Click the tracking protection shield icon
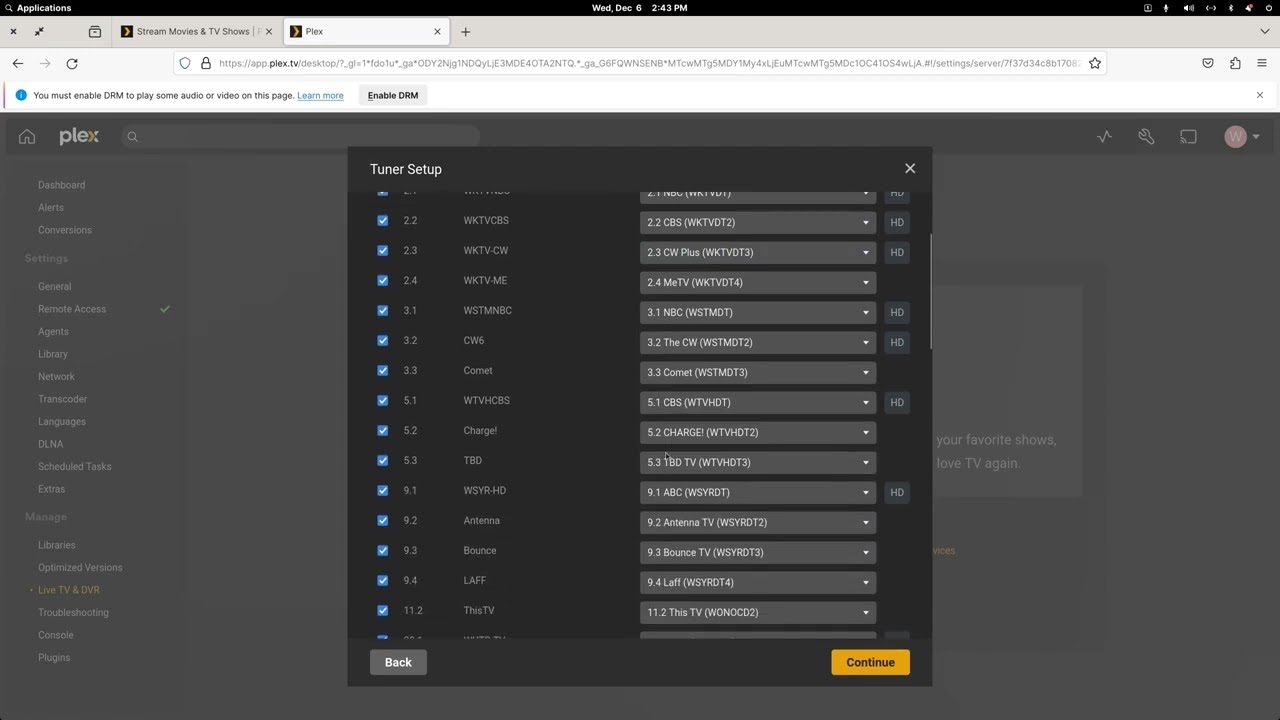Screen dimensions: 1280x720 click(185, 63)
